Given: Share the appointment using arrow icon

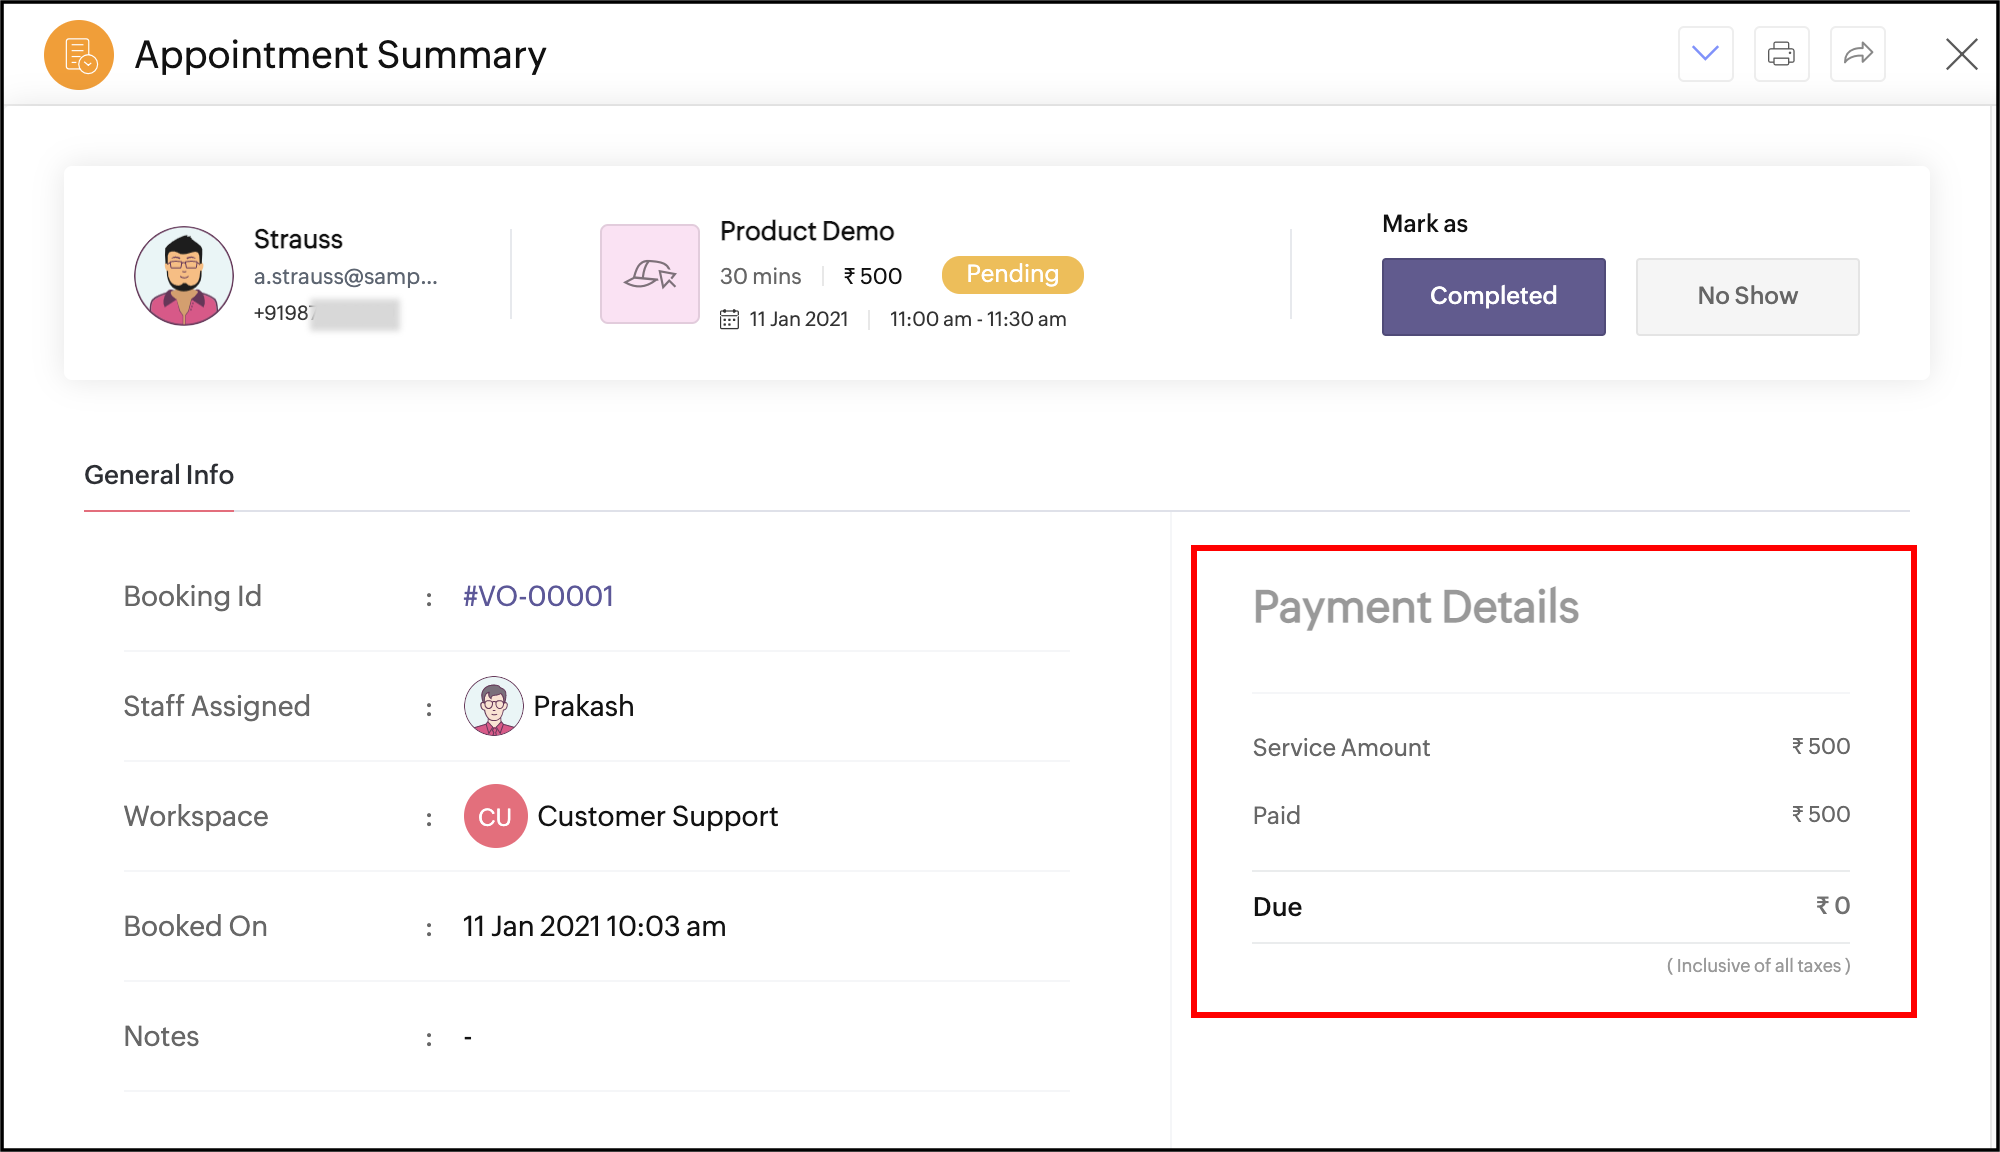Looking at the screenshot, I should [1857, 54].
